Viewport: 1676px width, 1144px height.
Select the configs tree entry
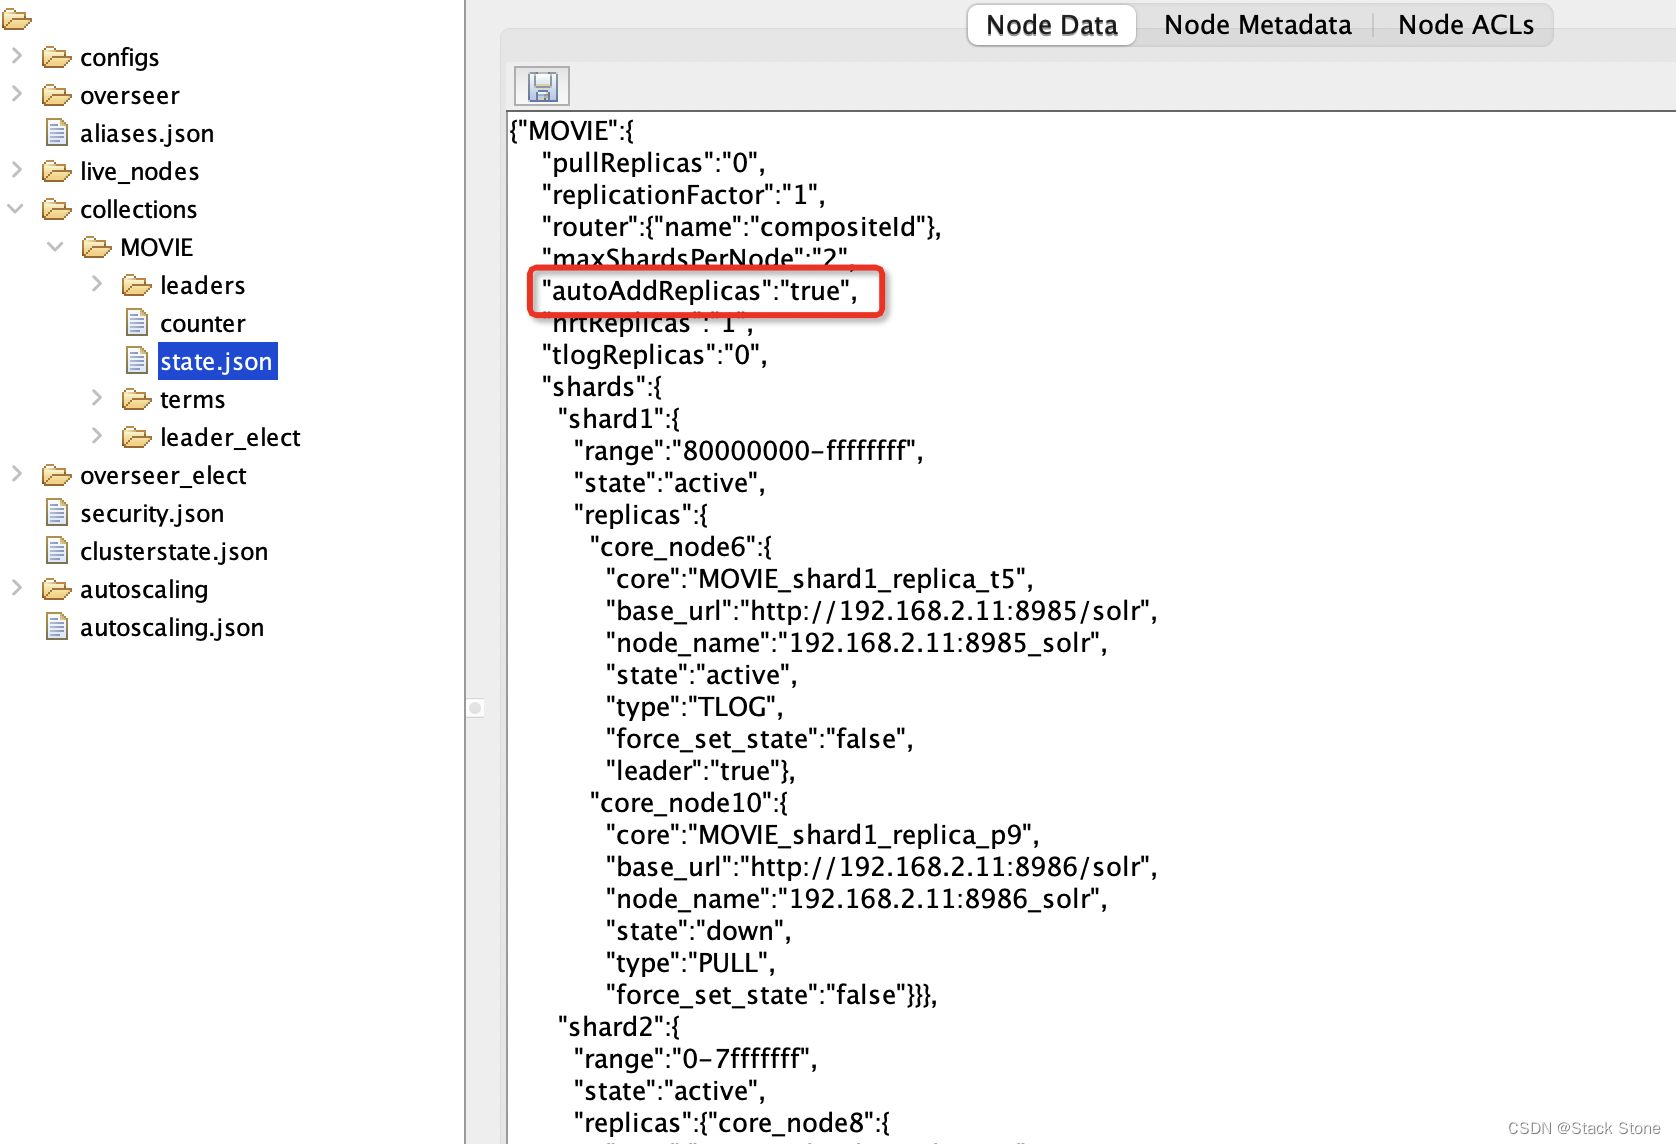click(119, 58)
